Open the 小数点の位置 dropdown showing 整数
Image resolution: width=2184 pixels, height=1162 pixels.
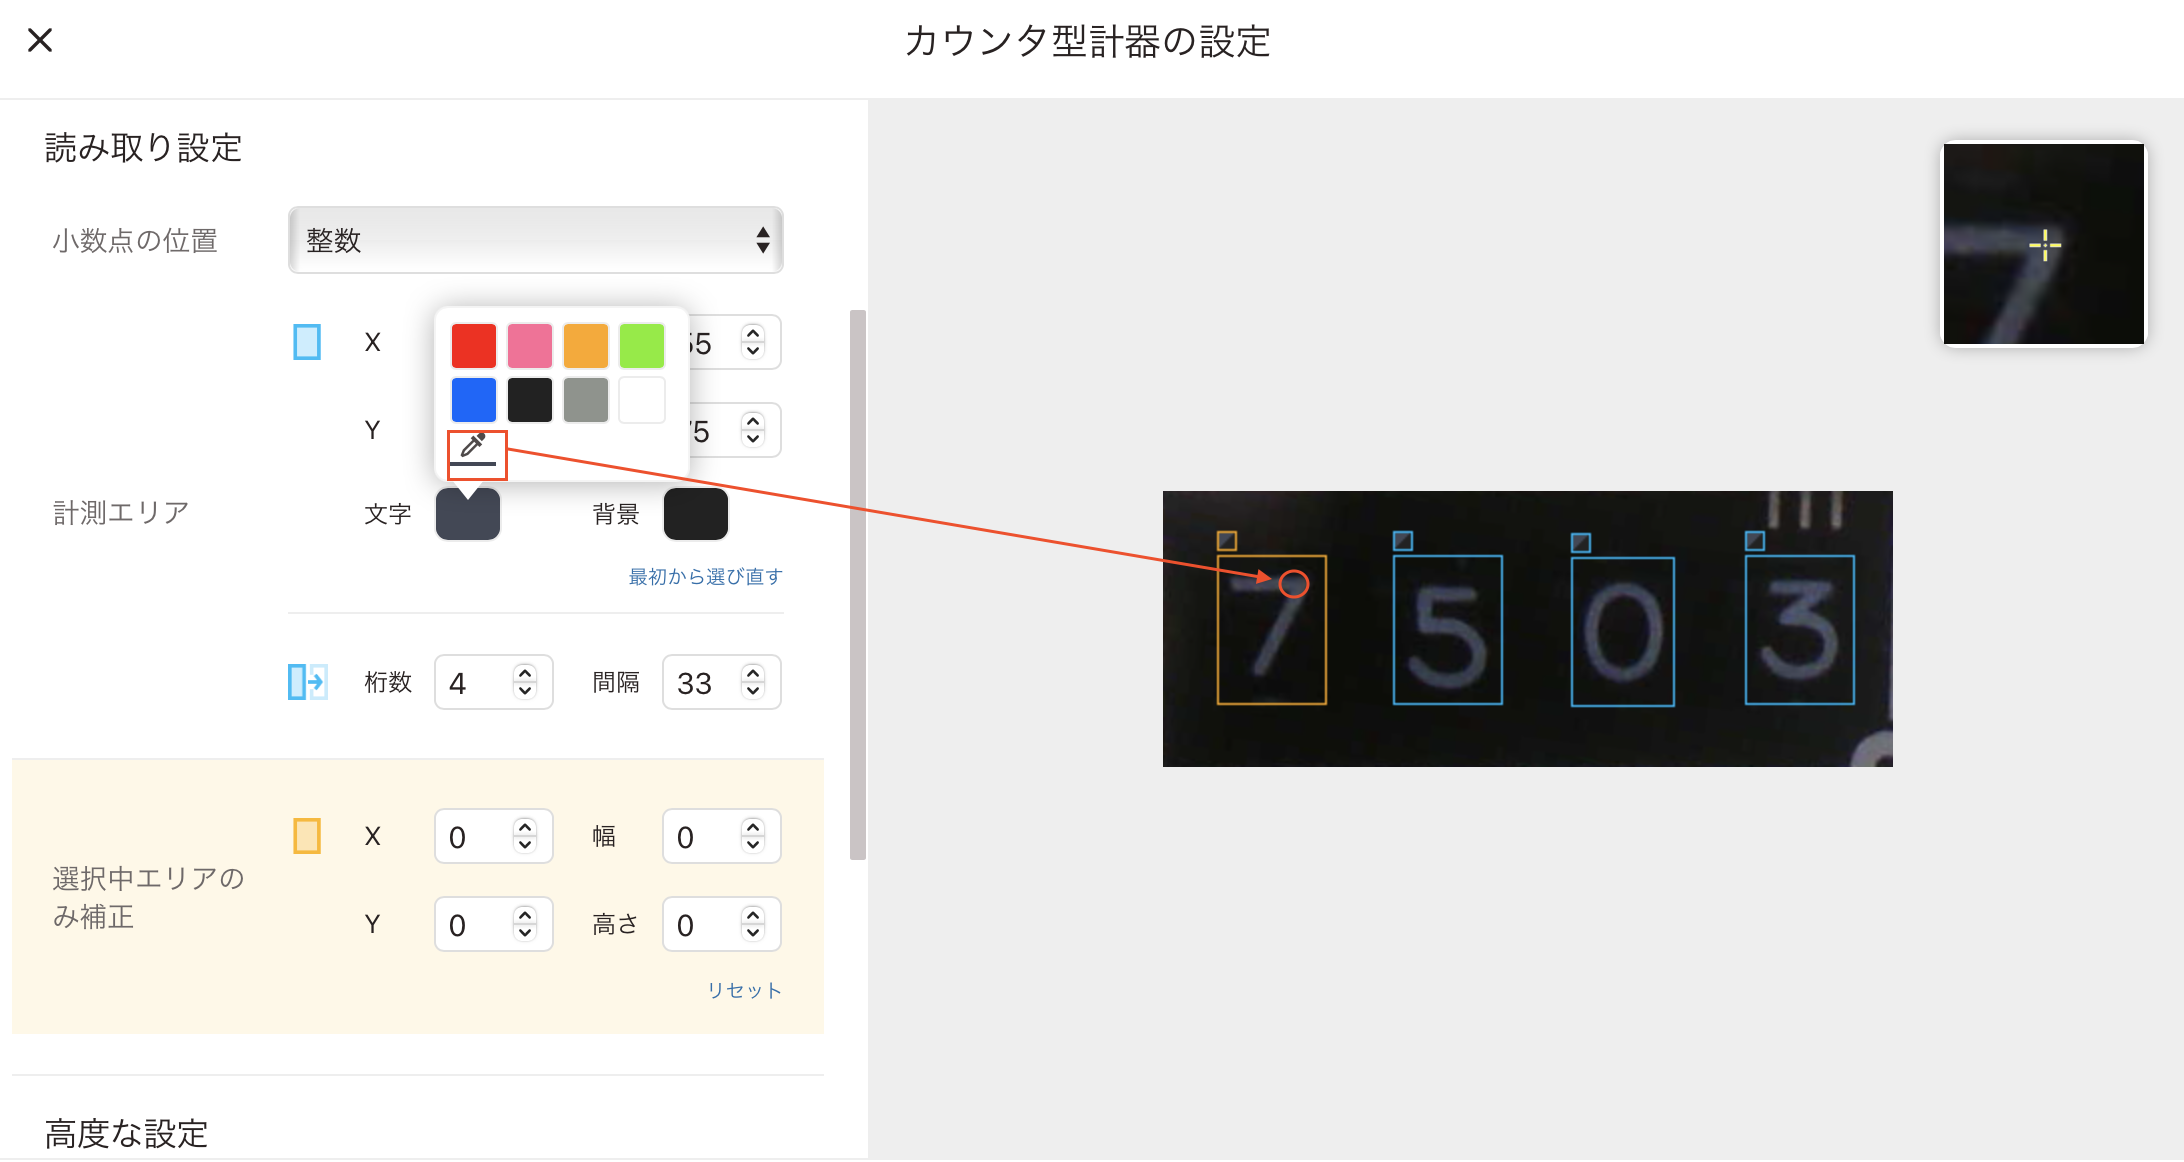pos(536,240)
